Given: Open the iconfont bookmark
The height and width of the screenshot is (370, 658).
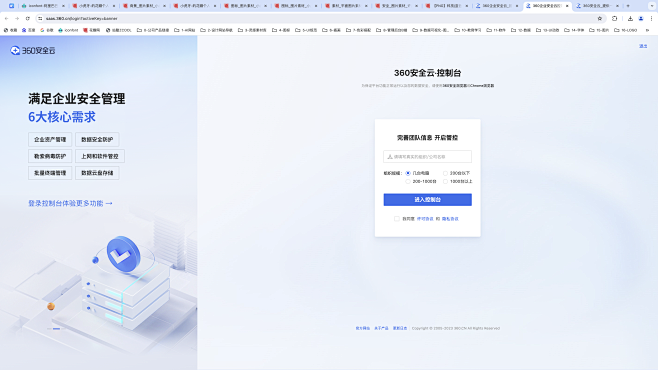Looking at the screenshot, I should click(68, 30).
